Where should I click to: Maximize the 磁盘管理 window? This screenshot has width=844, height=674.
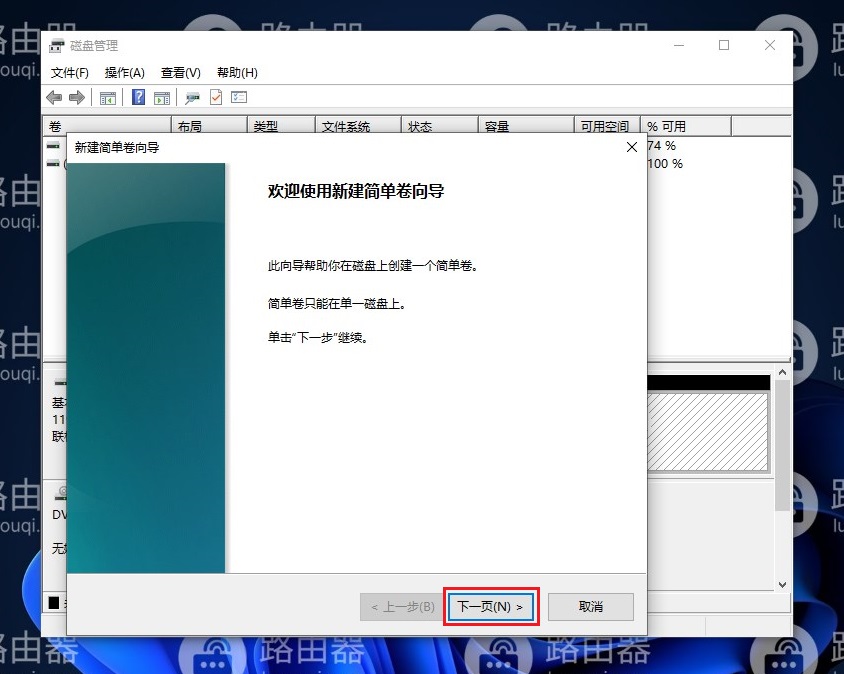(x=724, y=45)
